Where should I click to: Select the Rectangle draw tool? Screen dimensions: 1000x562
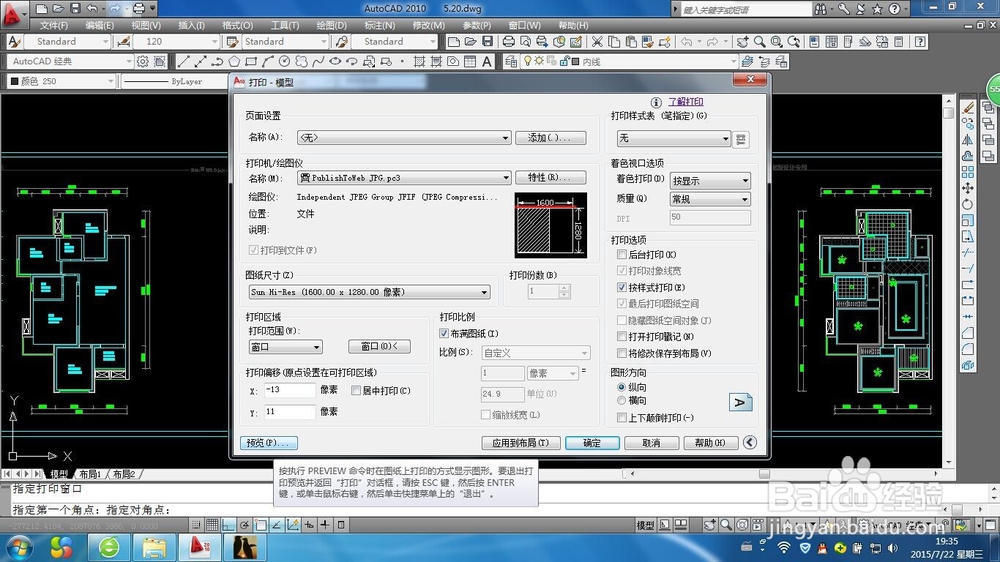pyautogui.click(x=251, y=61)
